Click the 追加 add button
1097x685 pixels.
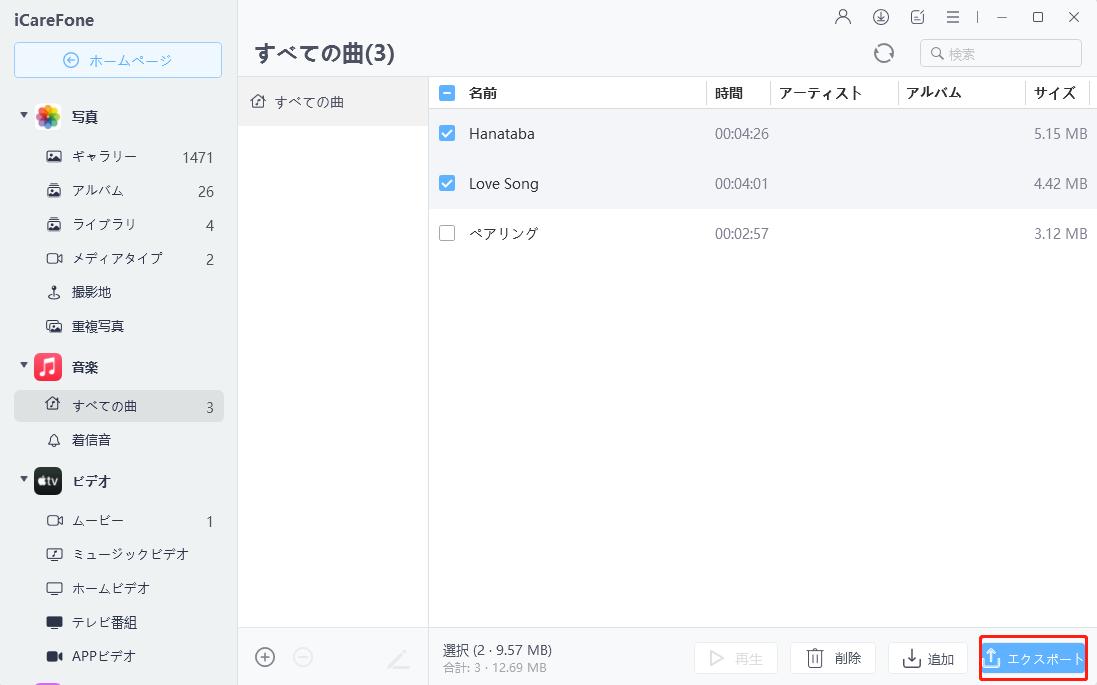(x=928, y=658)
